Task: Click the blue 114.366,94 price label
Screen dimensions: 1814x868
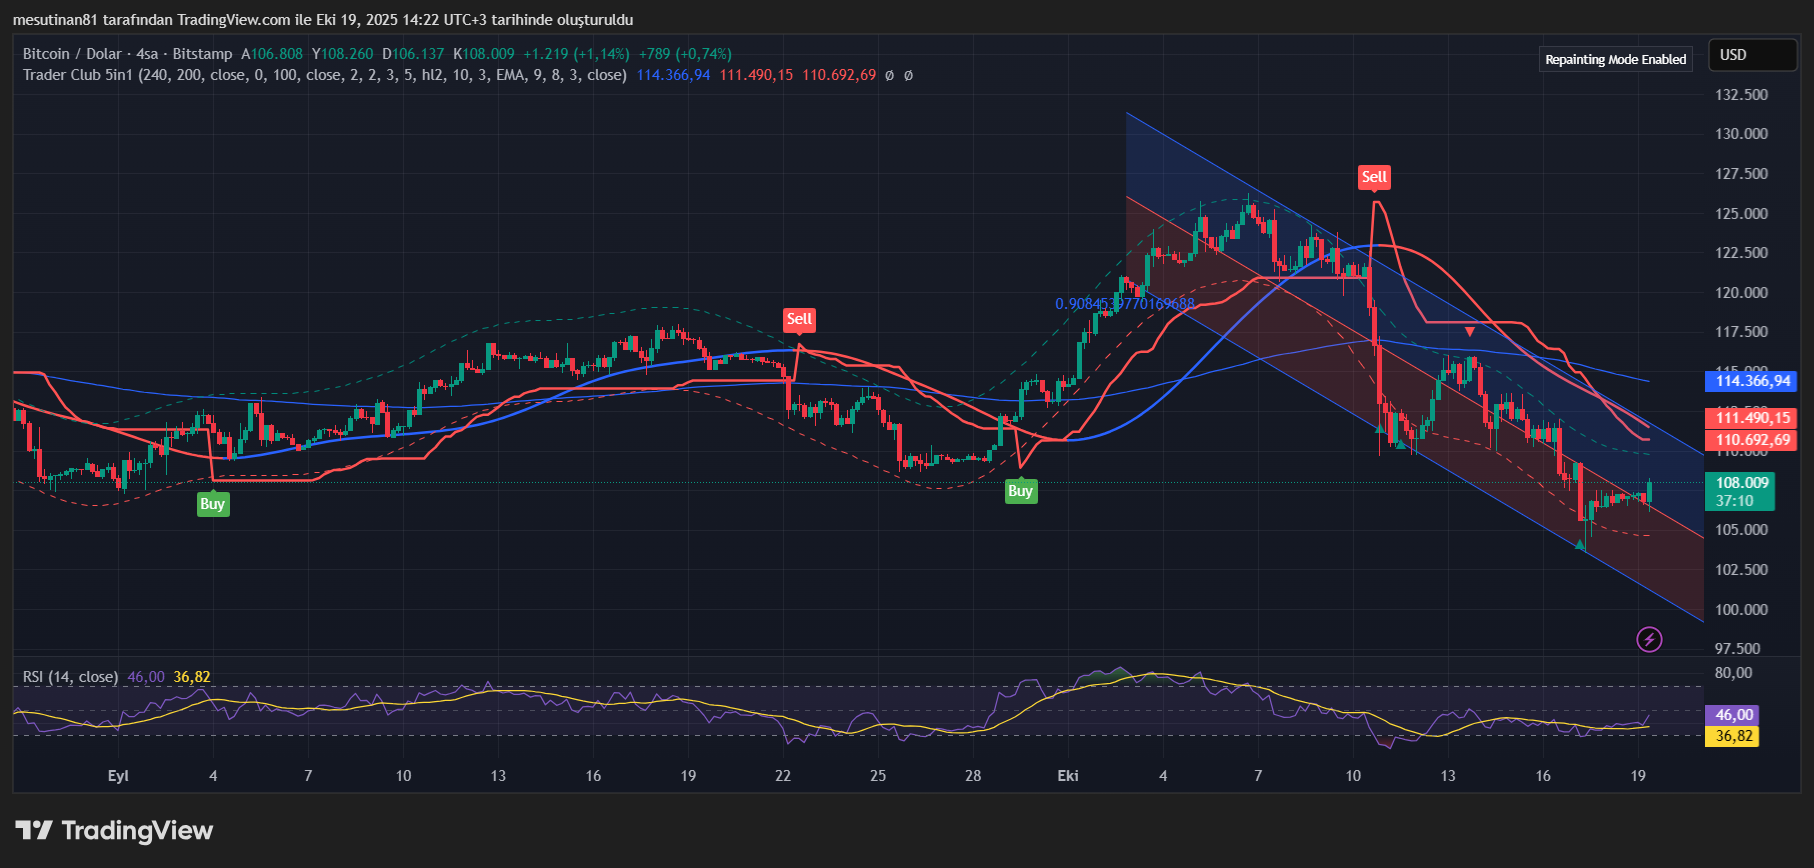Action: (1752, 381)
